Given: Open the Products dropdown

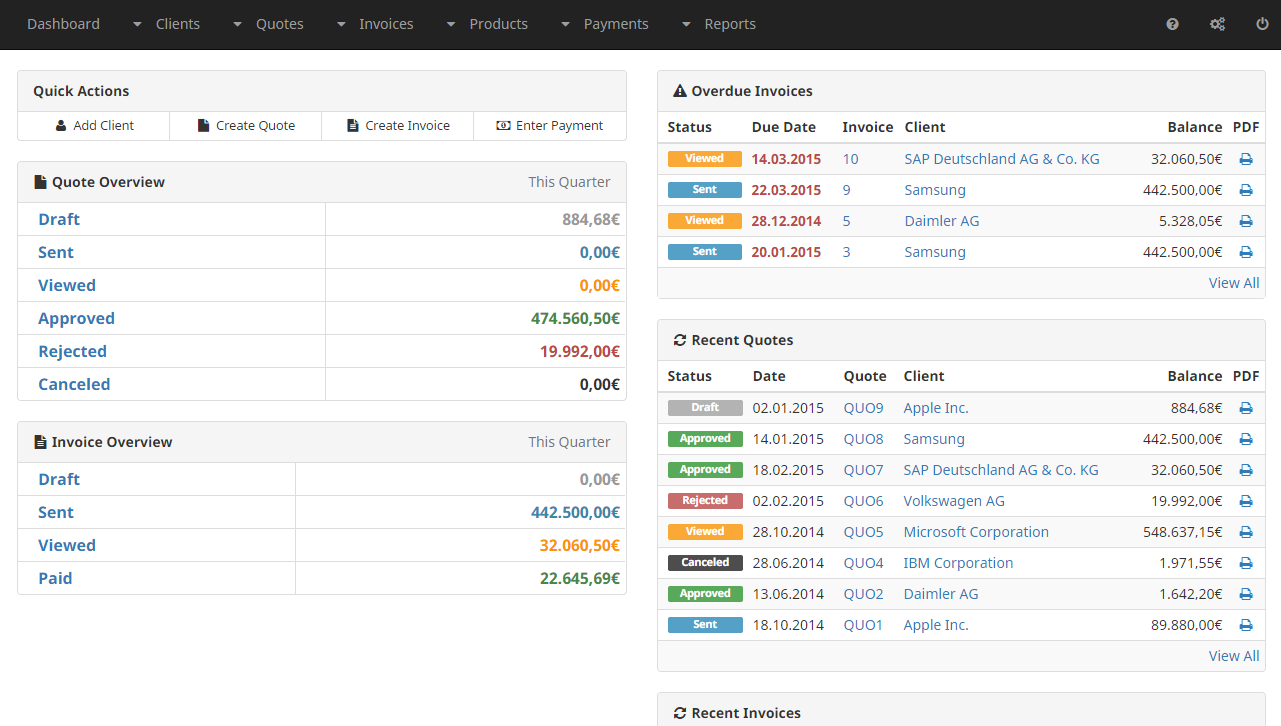Looking at the screenshot, I should click(x=487, y=24).
